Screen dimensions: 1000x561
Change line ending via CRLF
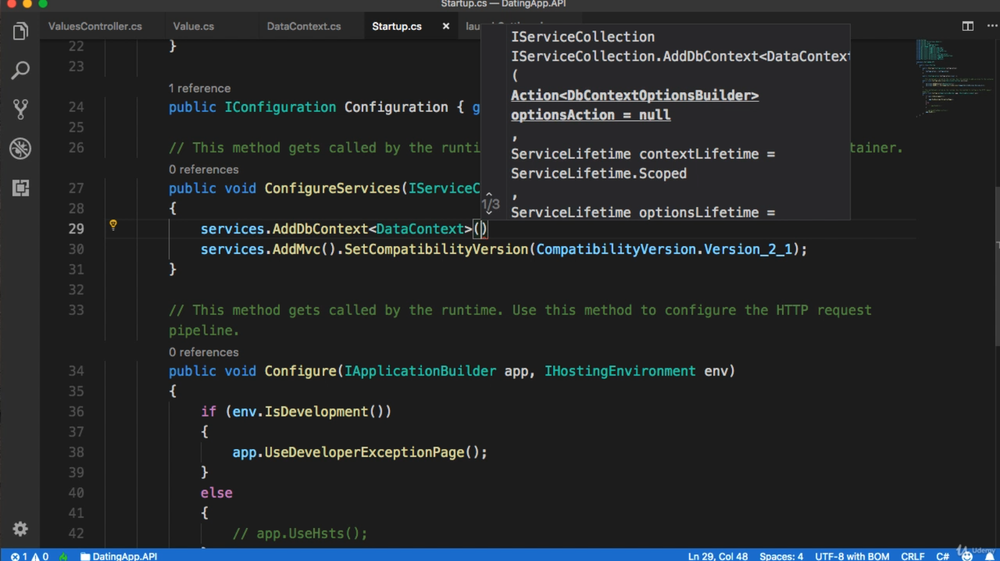pos(913,556)
